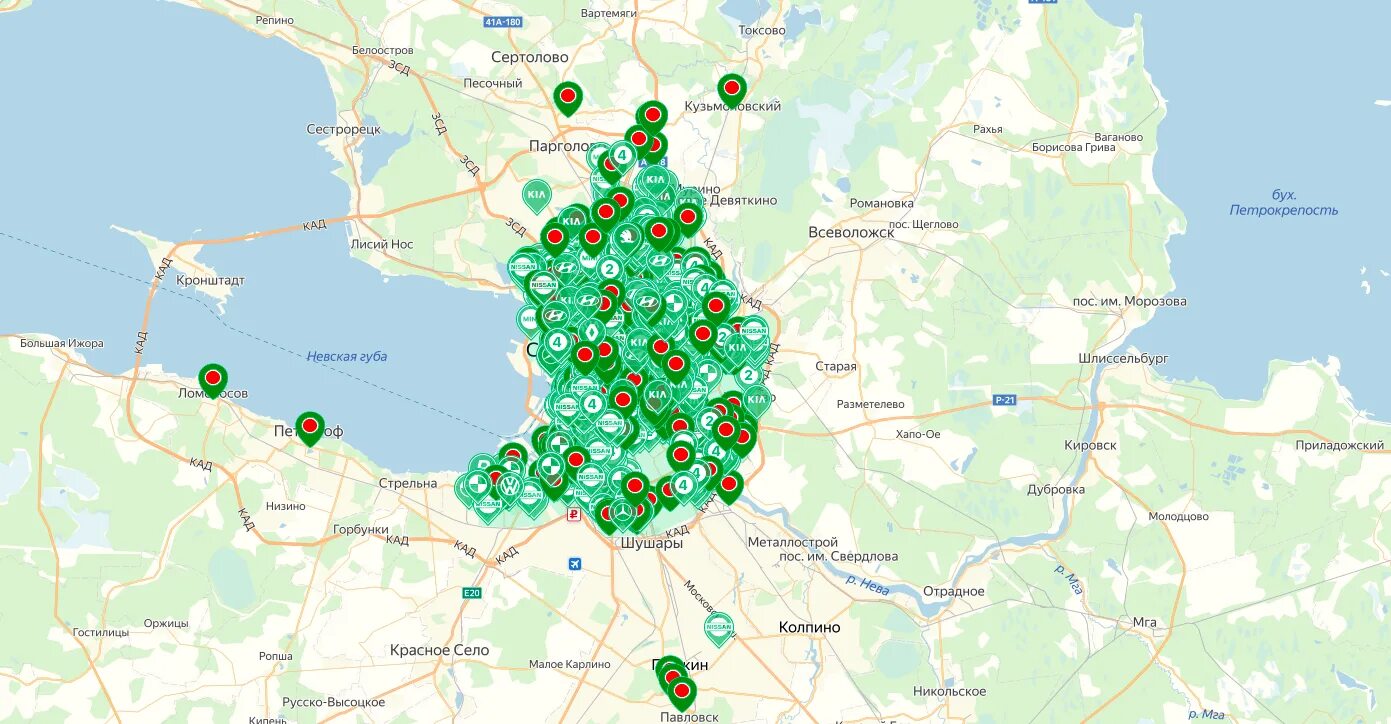The width and height of the screenshot is (1391, 724).
Task: Click the Отрадное label
Action: pyautogui.click(x=953, y=591)
